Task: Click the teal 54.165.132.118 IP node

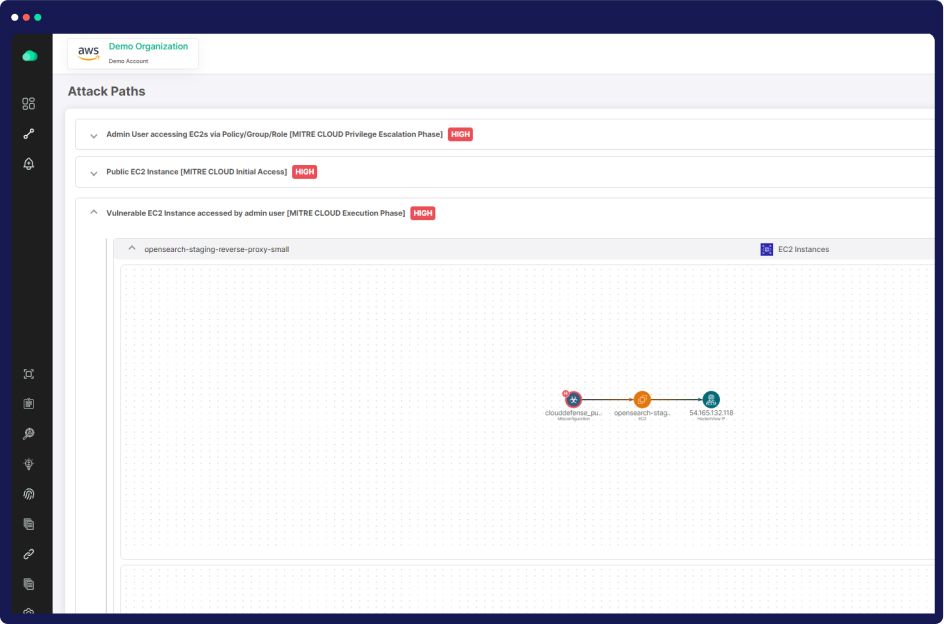Action: (711, 400)
